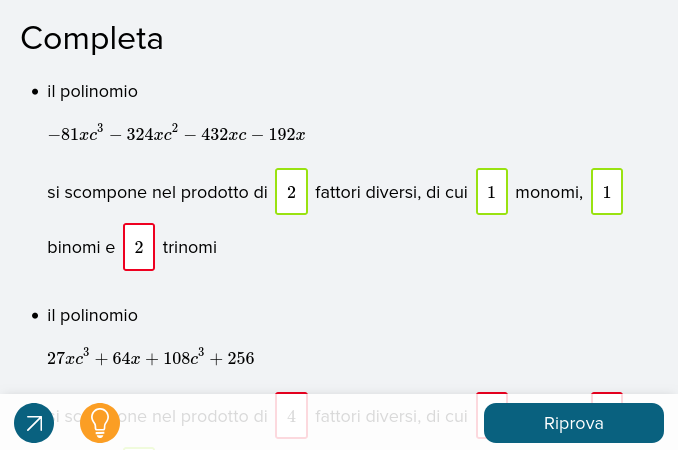Open the orange lightbulb hint

tap(100, 423)
